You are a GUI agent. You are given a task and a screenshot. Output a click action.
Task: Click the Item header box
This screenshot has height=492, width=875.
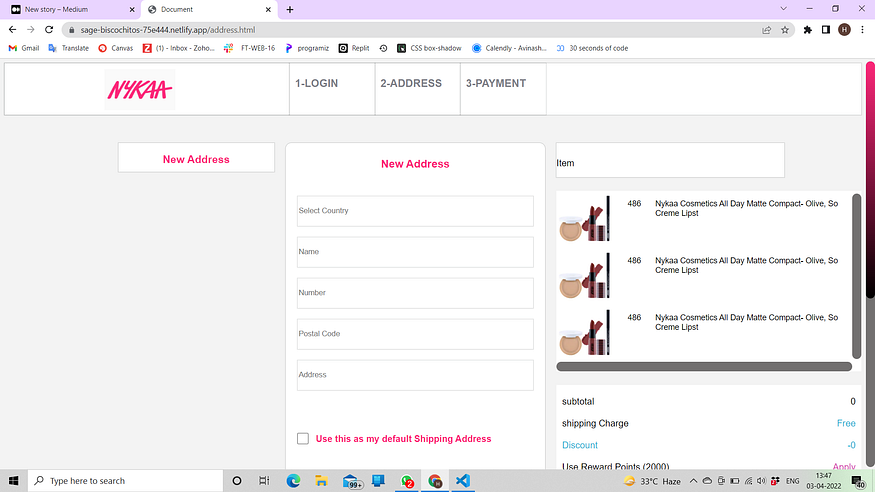(x=670, y=160)
